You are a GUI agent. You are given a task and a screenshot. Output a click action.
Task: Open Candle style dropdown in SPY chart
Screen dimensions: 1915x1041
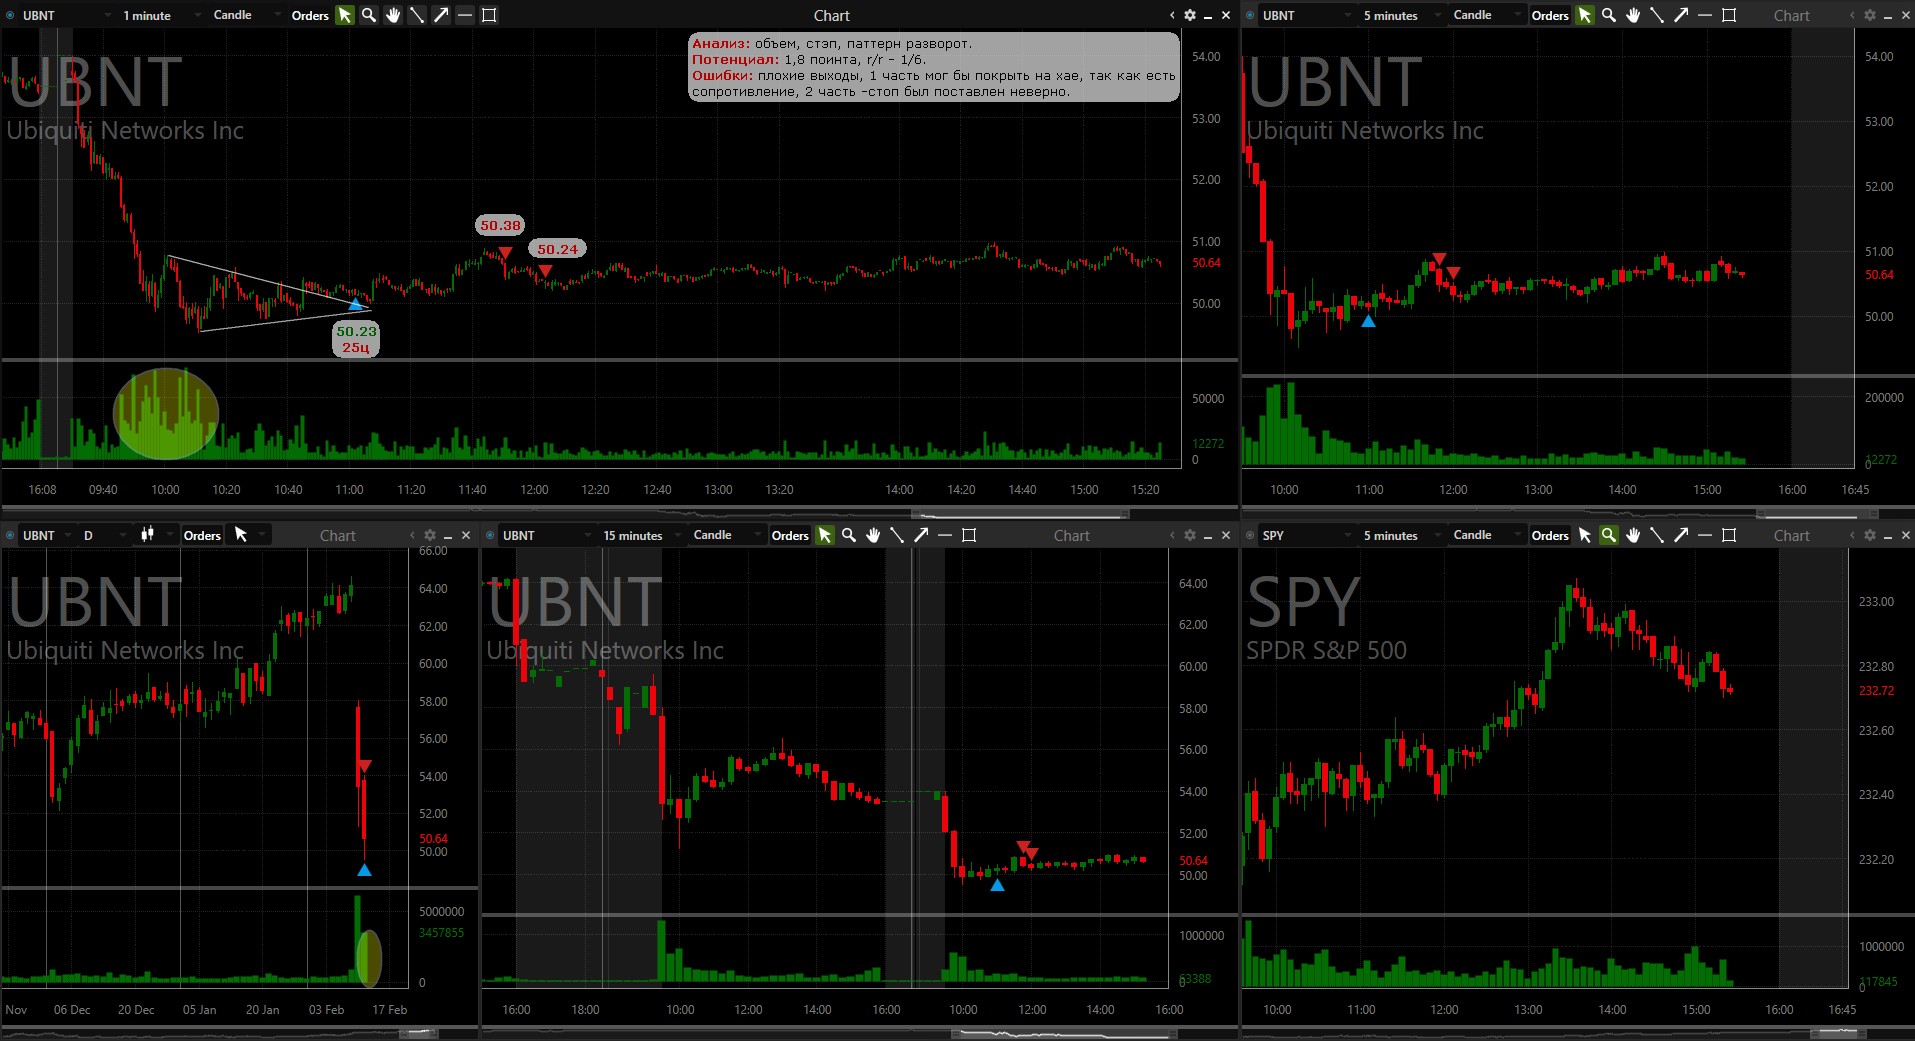pyautogui.click(x=1486, y=535)
